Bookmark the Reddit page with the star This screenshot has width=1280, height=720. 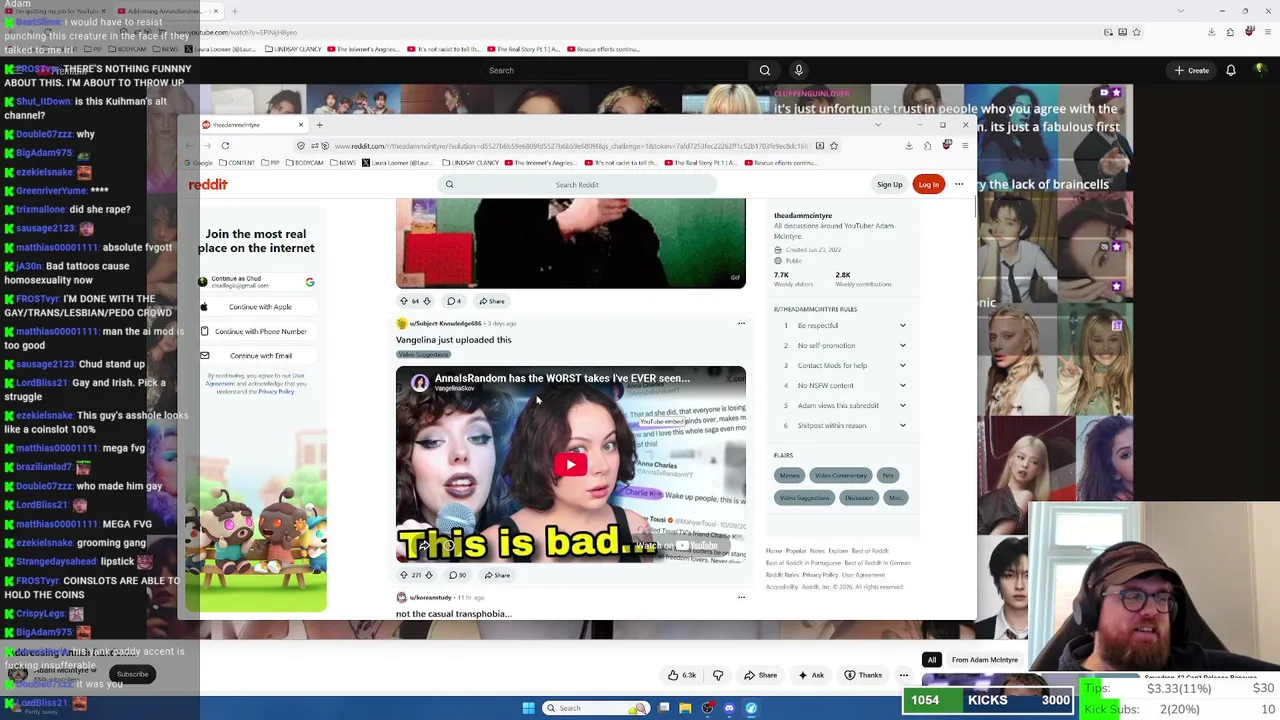click(833, 145)
